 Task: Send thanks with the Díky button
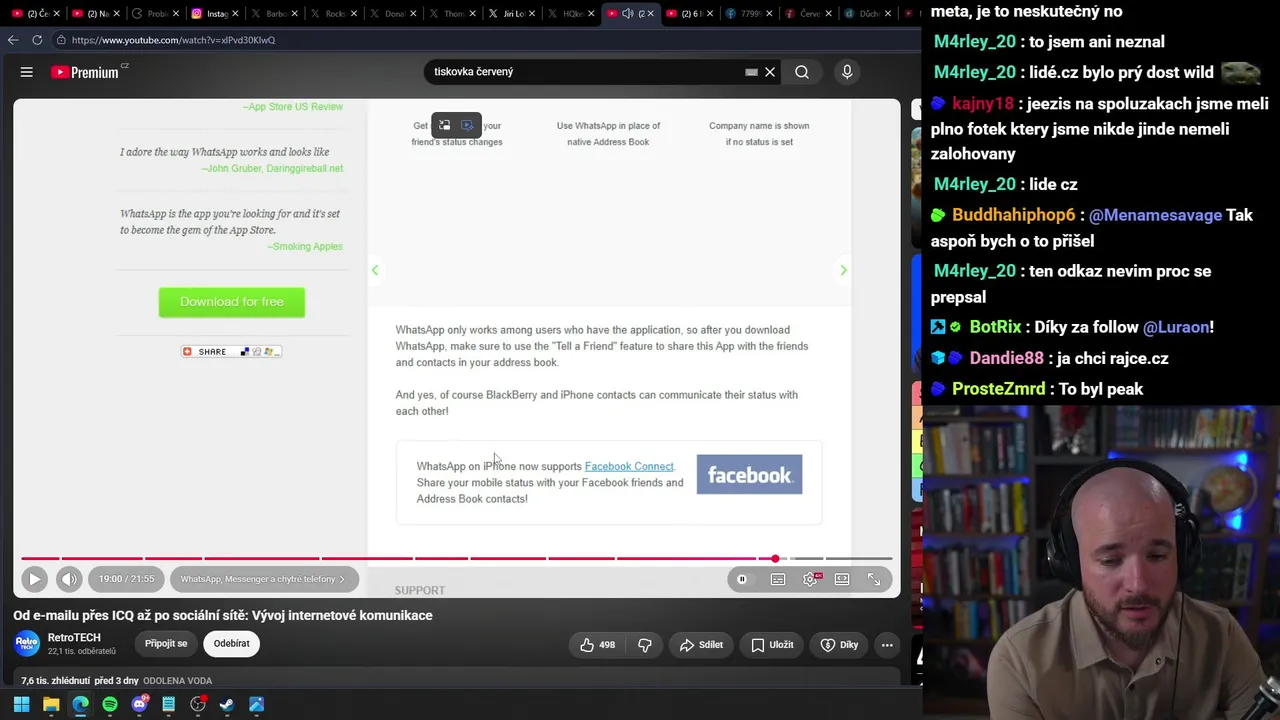[x=839, y=645]
